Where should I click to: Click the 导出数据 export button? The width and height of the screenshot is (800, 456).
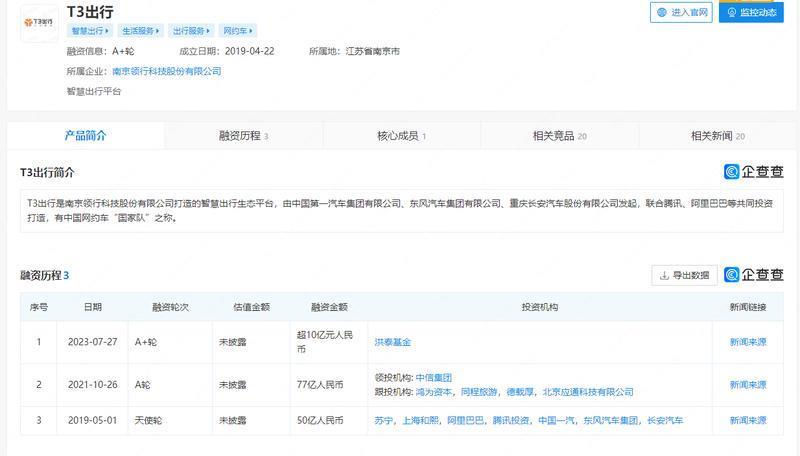tap(684, 275)
